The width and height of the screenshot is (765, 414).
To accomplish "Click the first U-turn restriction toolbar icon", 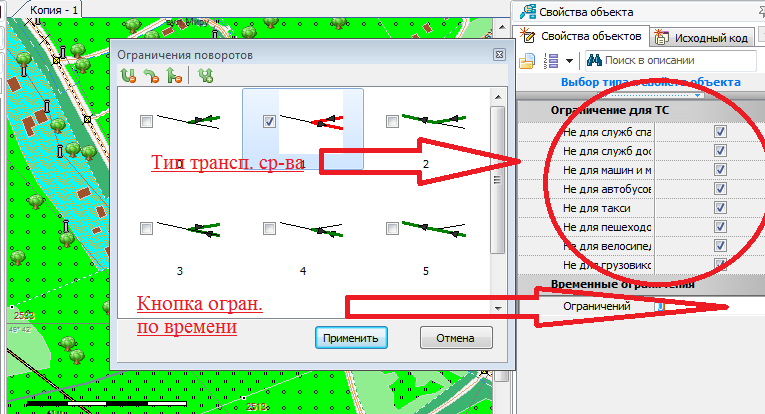I will coord(127,75).
